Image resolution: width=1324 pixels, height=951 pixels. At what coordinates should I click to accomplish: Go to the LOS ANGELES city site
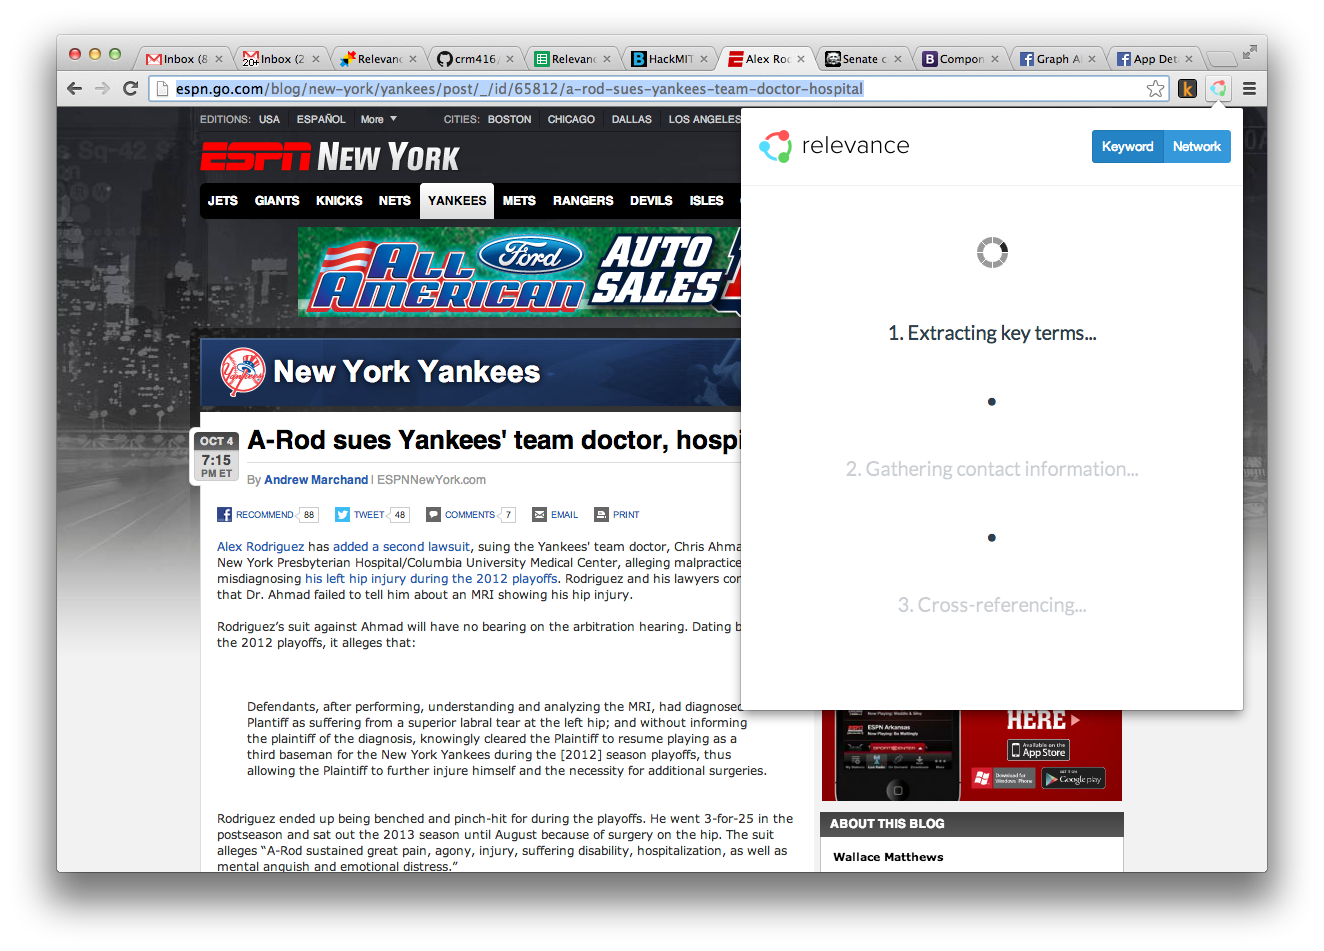point(705,119)
